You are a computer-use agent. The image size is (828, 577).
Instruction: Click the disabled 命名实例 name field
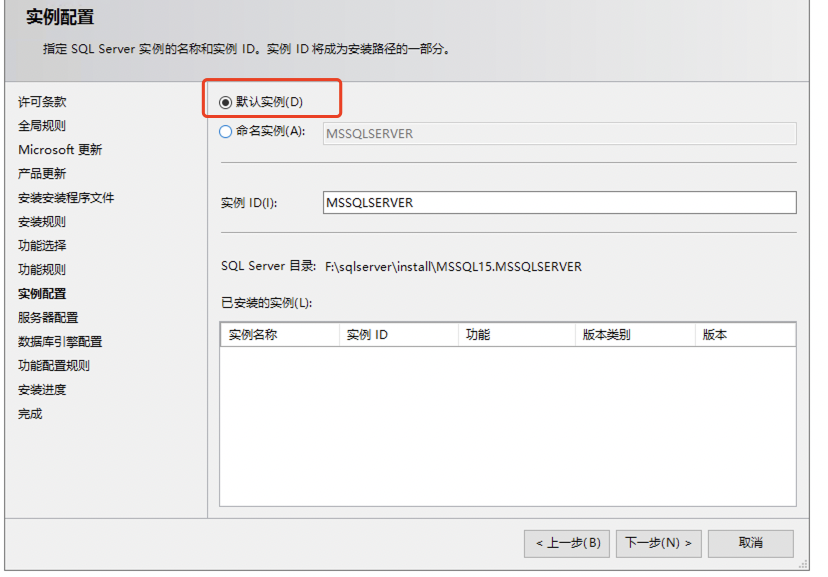559,134
